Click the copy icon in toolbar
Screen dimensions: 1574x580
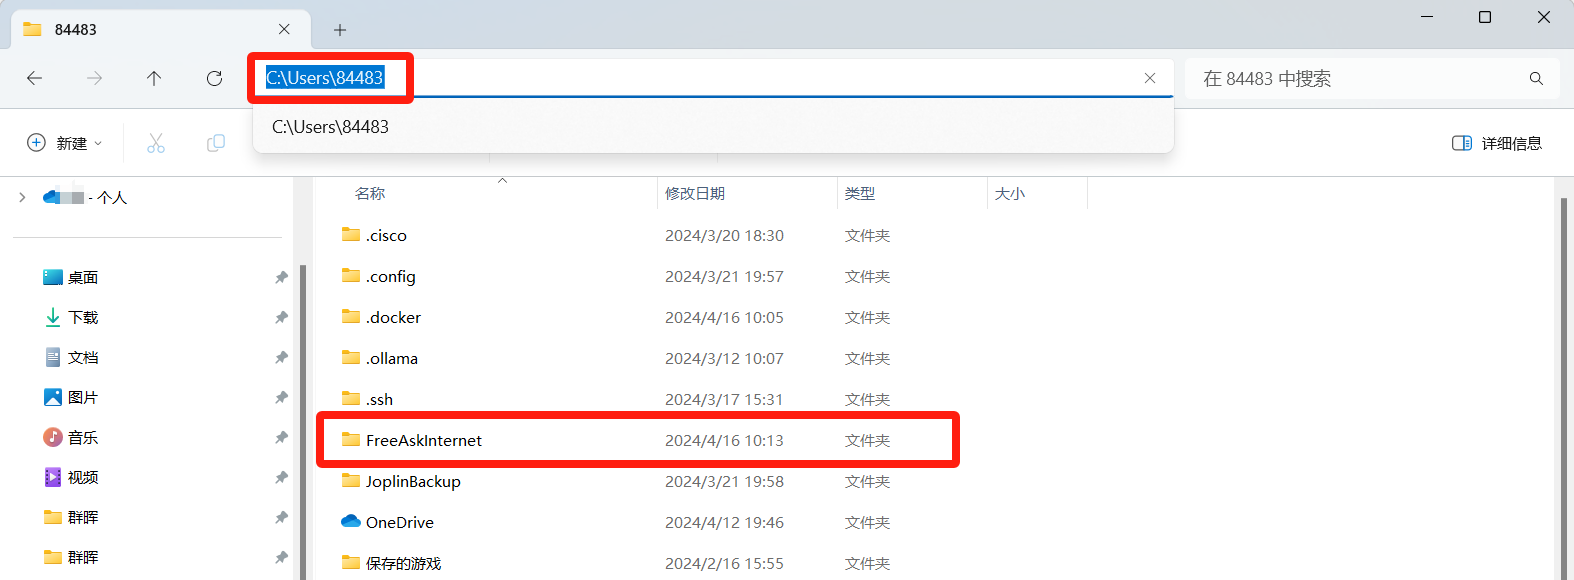click(x=215, y=143)
